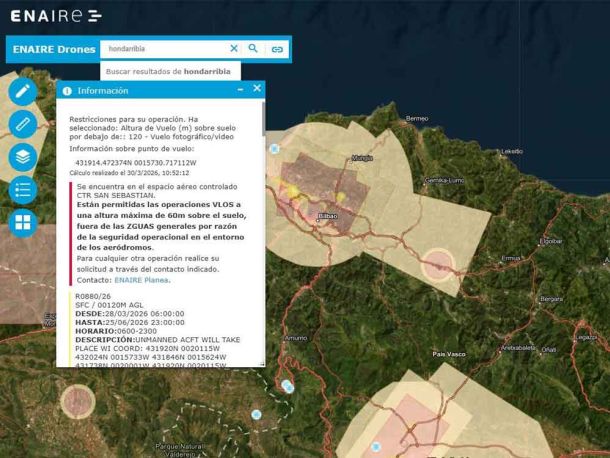Open the basemap gallery grid

(x=23, y=223)
